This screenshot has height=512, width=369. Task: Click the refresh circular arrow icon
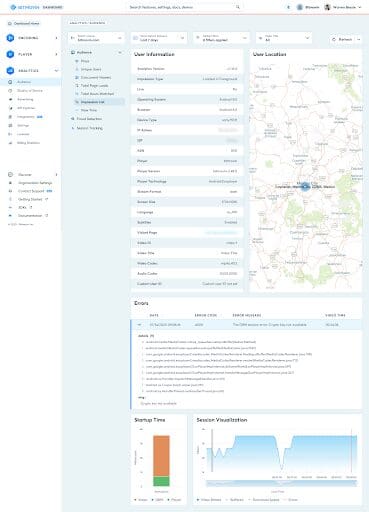pos(334,39)
